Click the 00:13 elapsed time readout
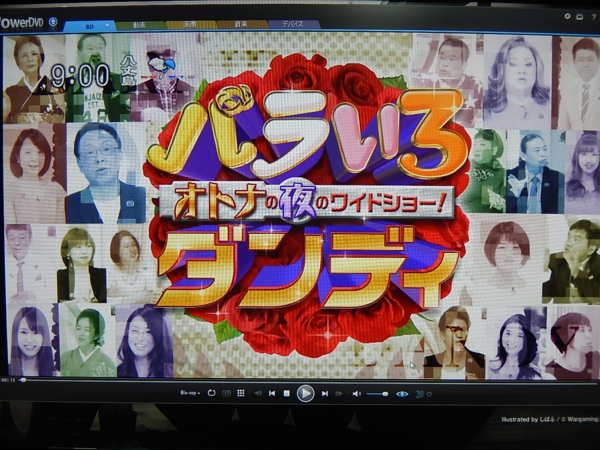 pyautogui.click(x=8, y=380)
